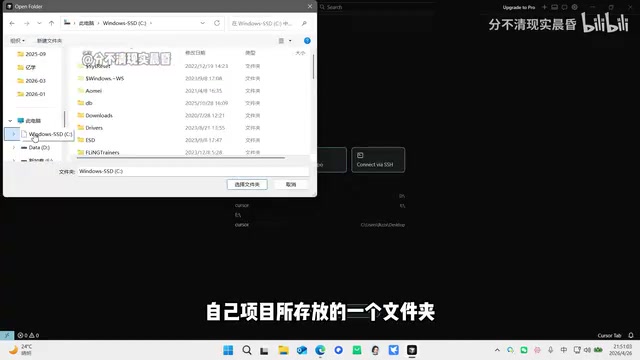Sort by 类型 column header
Viewport: 640px width, 360px height.
(x=250, y=53)
